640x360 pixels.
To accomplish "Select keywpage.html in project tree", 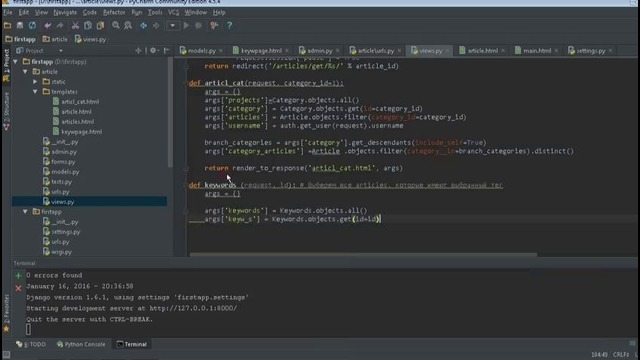I will (x=78, y=132).
